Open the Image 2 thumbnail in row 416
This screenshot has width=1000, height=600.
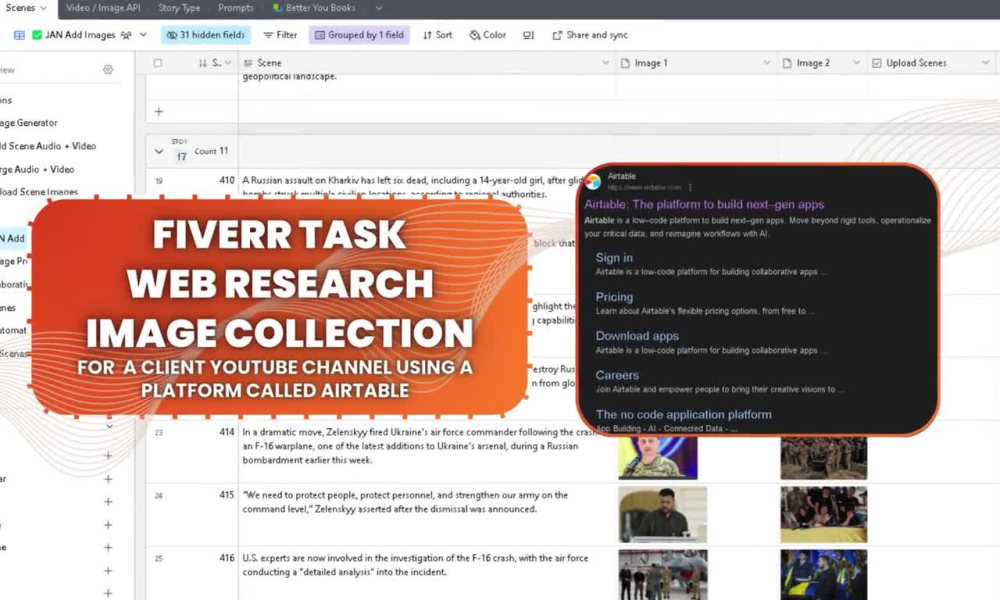(823, 574)
